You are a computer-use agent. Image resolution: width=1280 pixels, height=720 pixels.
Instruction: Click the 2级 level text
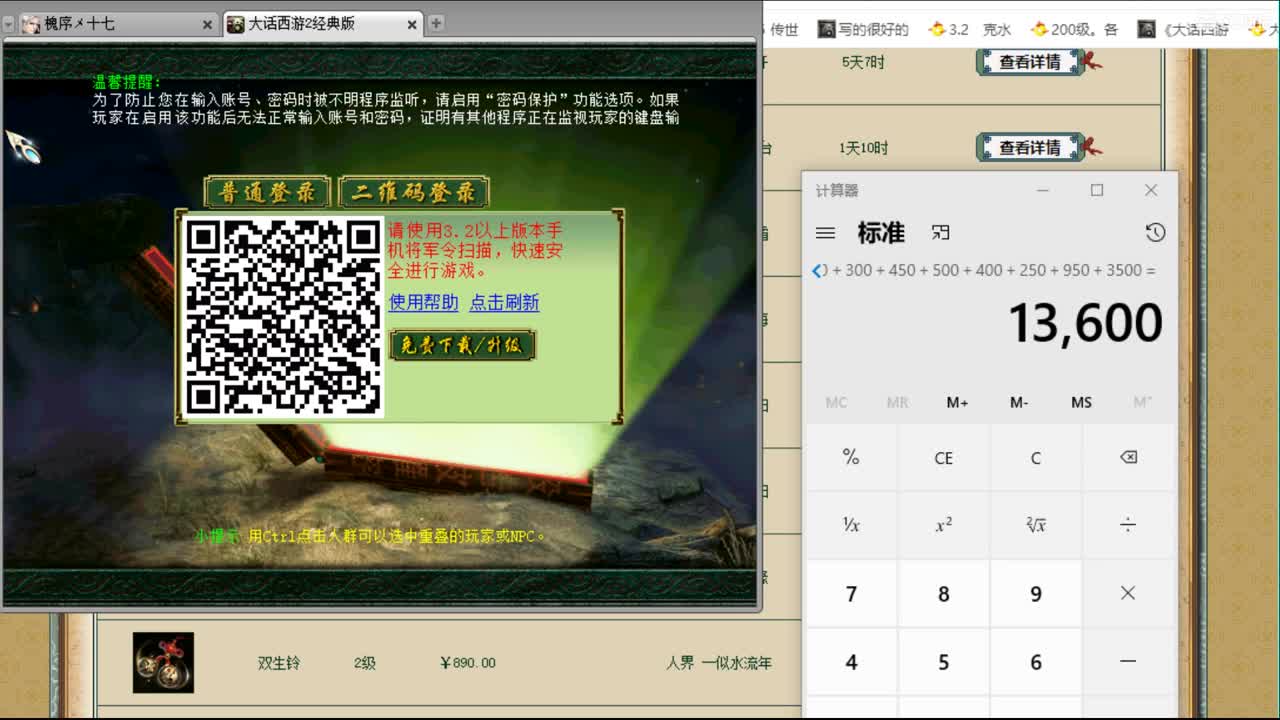click(x=365, y=663)
